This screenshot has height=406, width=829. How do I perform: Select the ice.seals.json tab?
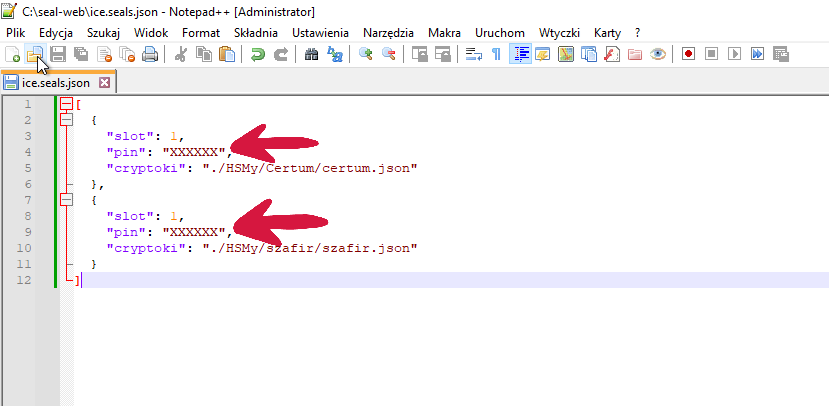coord(55,83)
